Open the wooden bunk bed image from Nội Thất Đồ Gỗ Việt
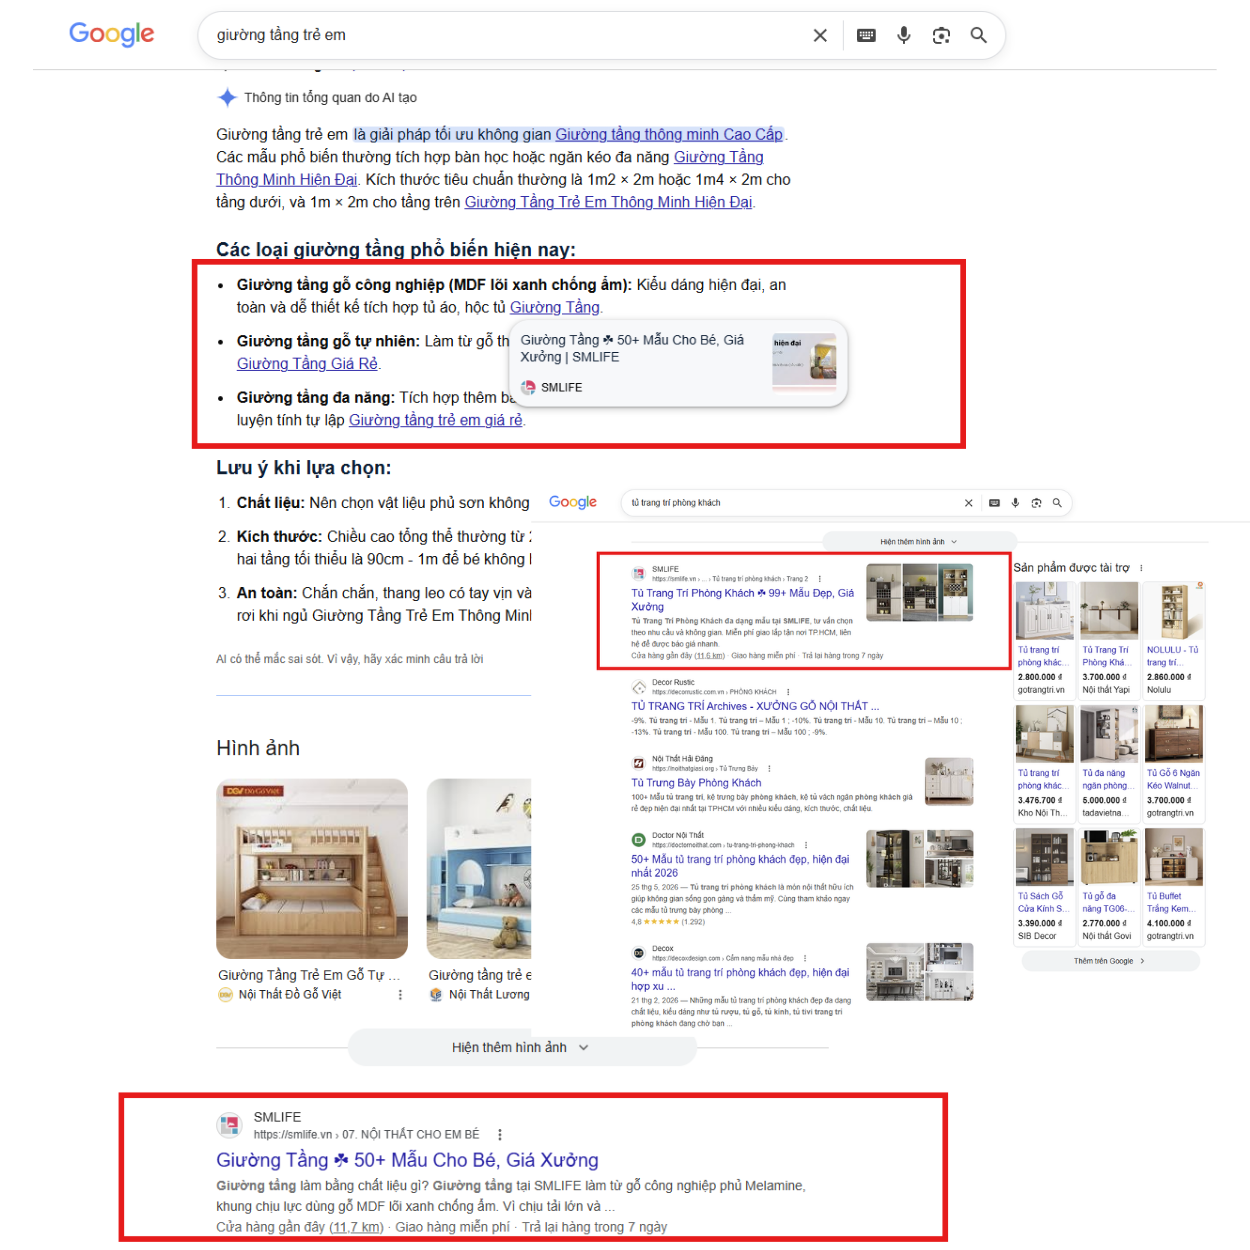Viewport: 1250px width, 1250px height. click(312, 869)
